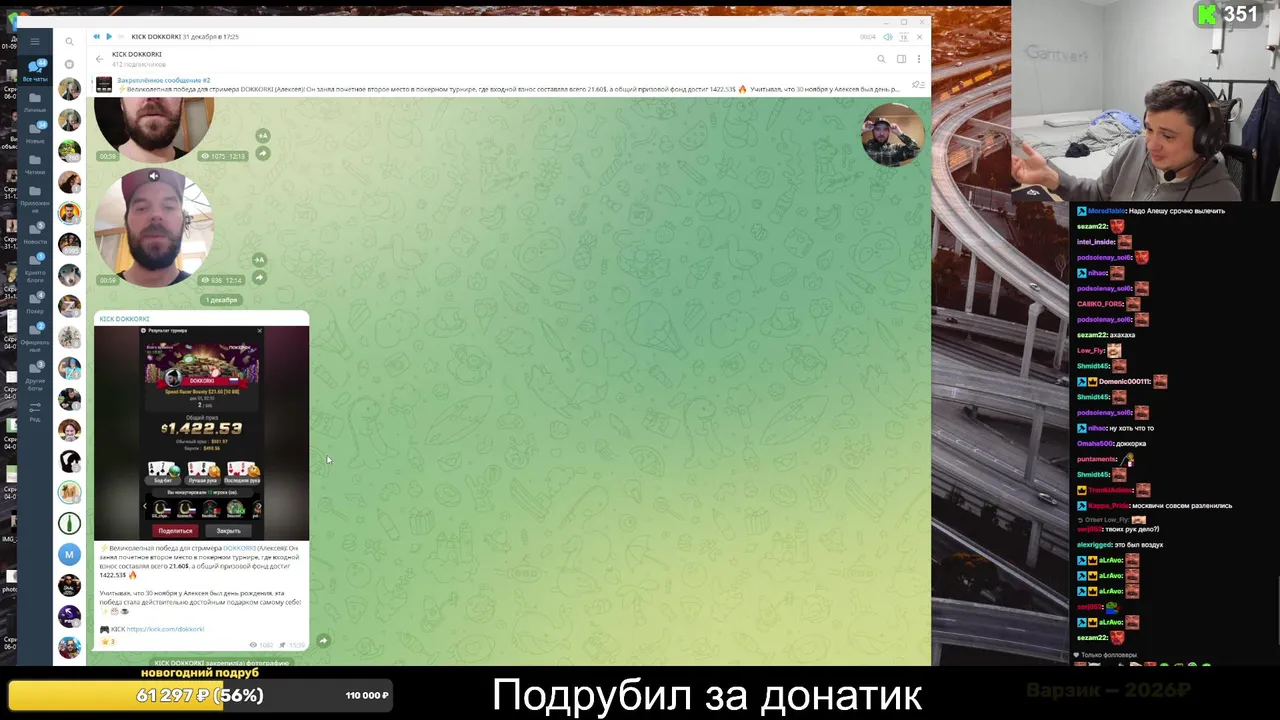Click chat message 'москвичи совсем разленились'

tap(1180, 506)
